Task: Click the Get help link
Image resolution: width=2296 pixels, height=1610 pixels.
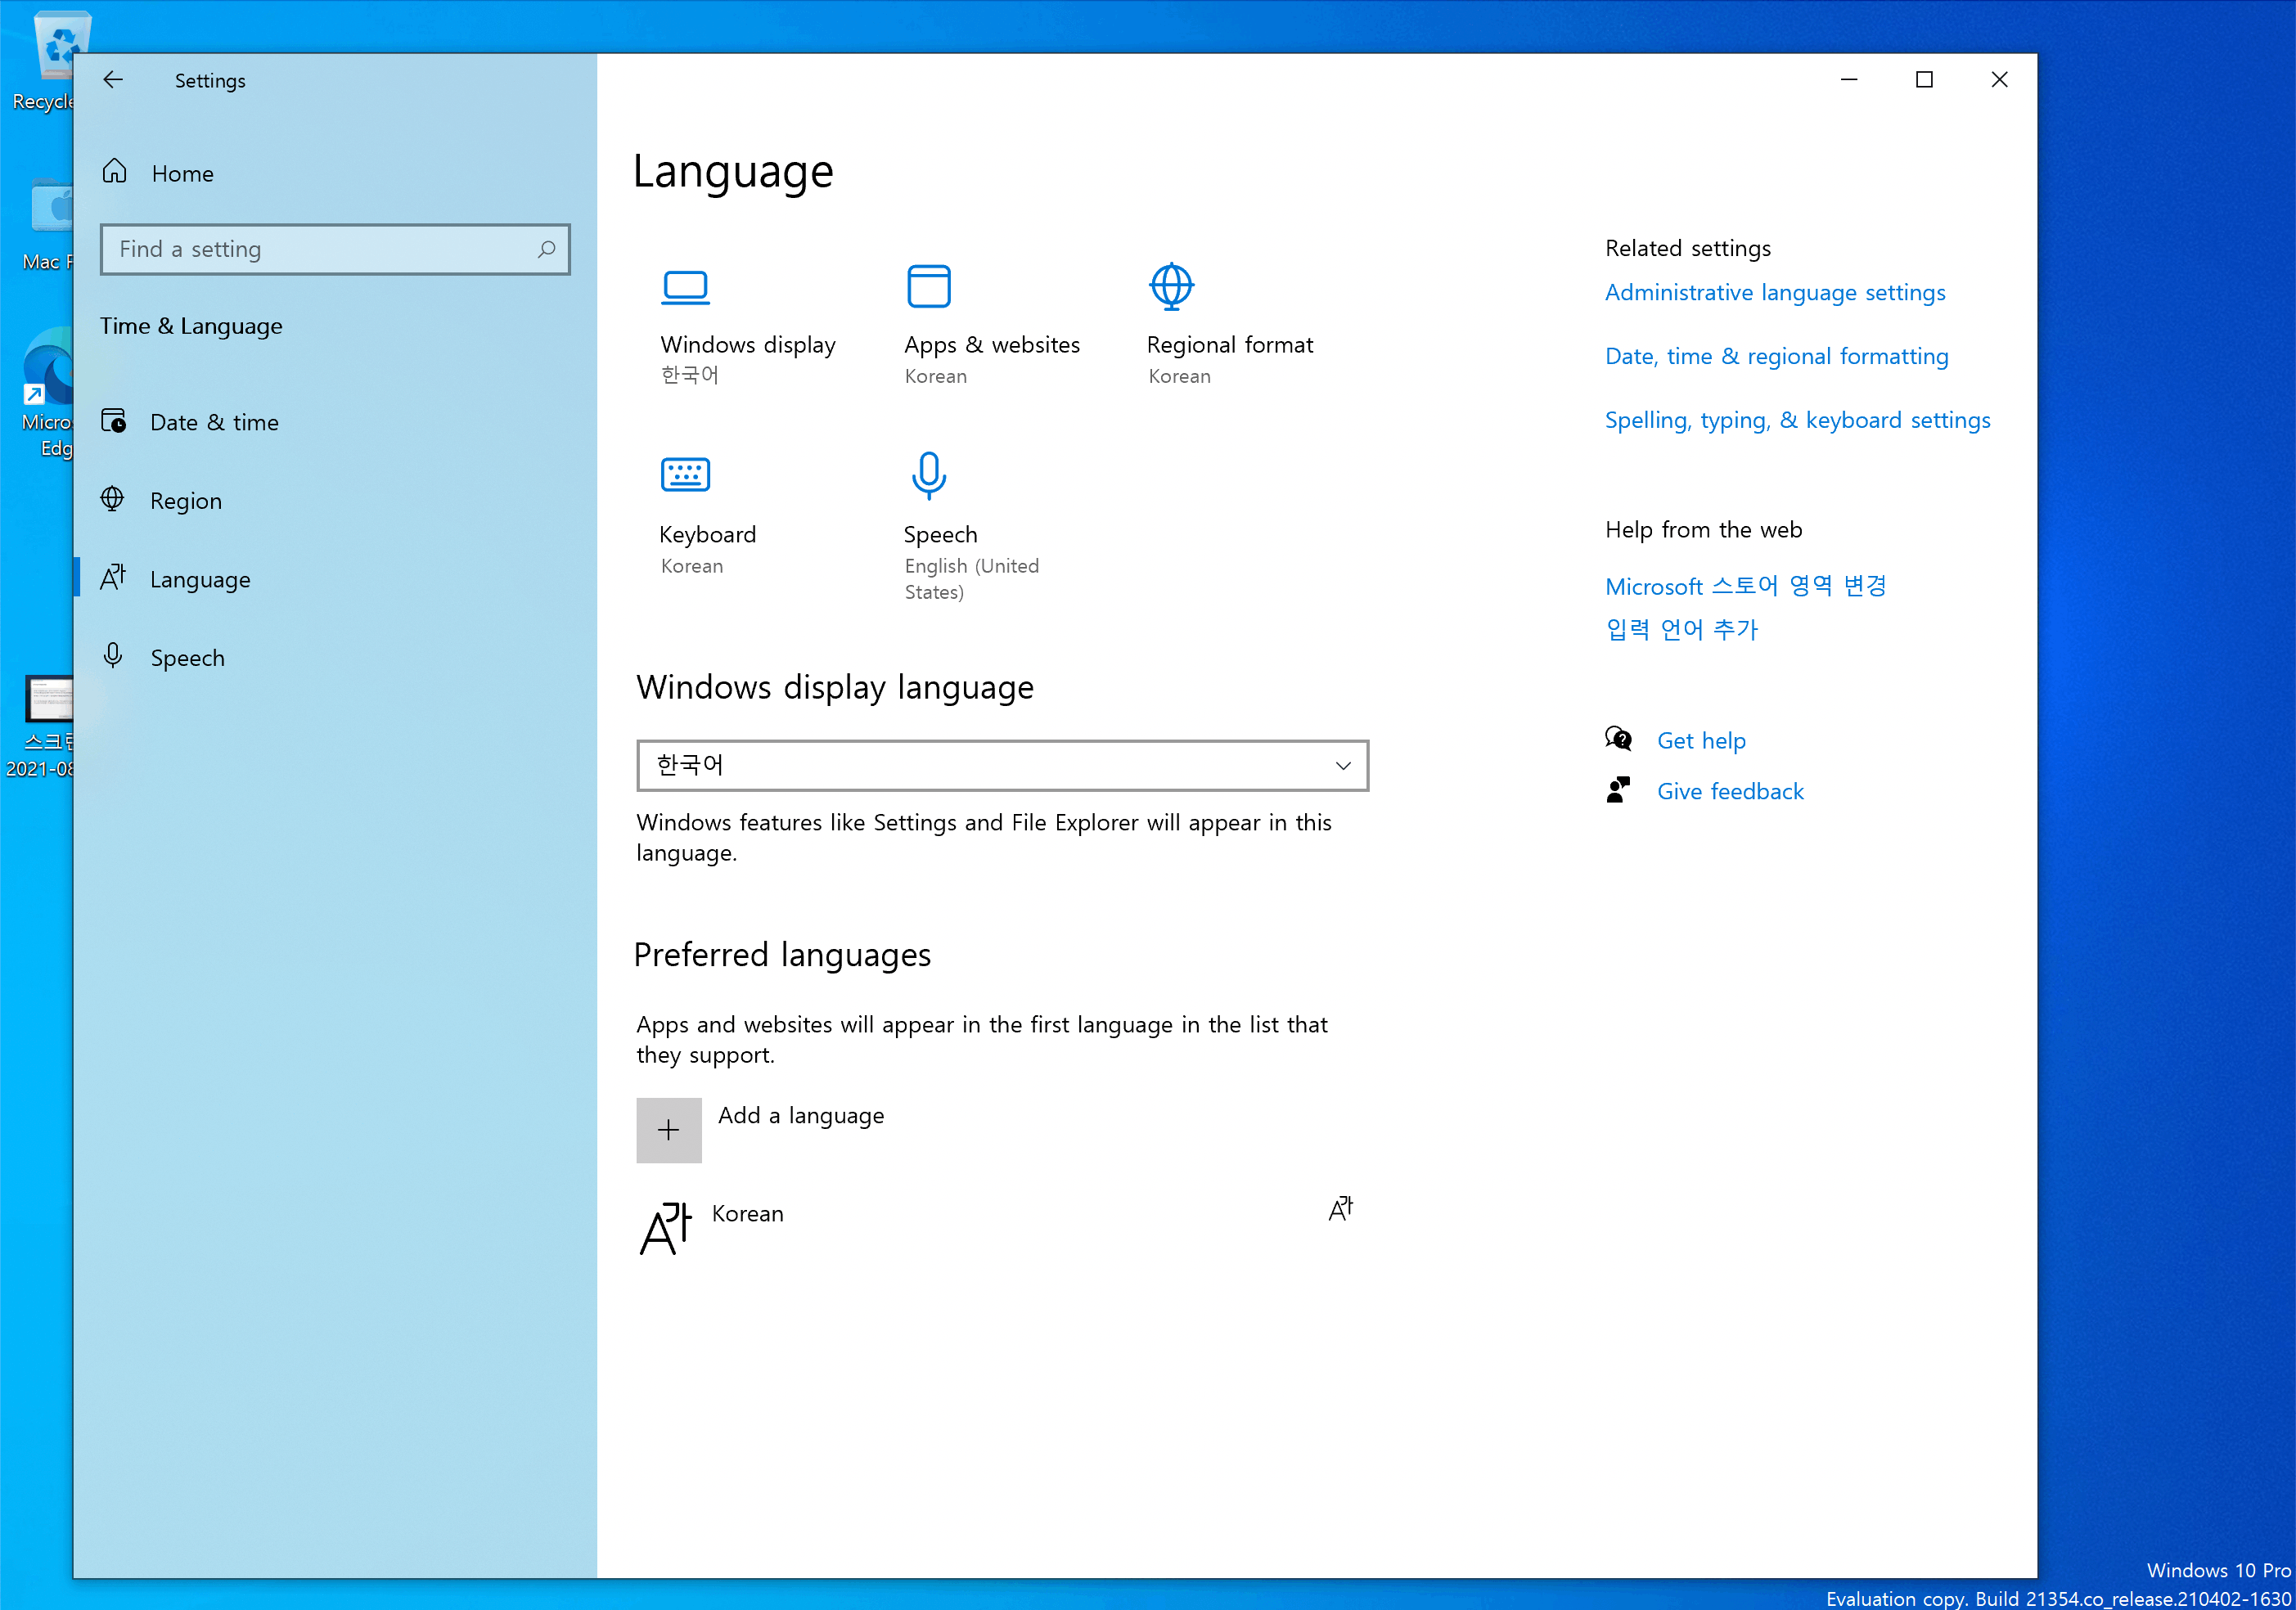Action: click(x=1700, y=741)
